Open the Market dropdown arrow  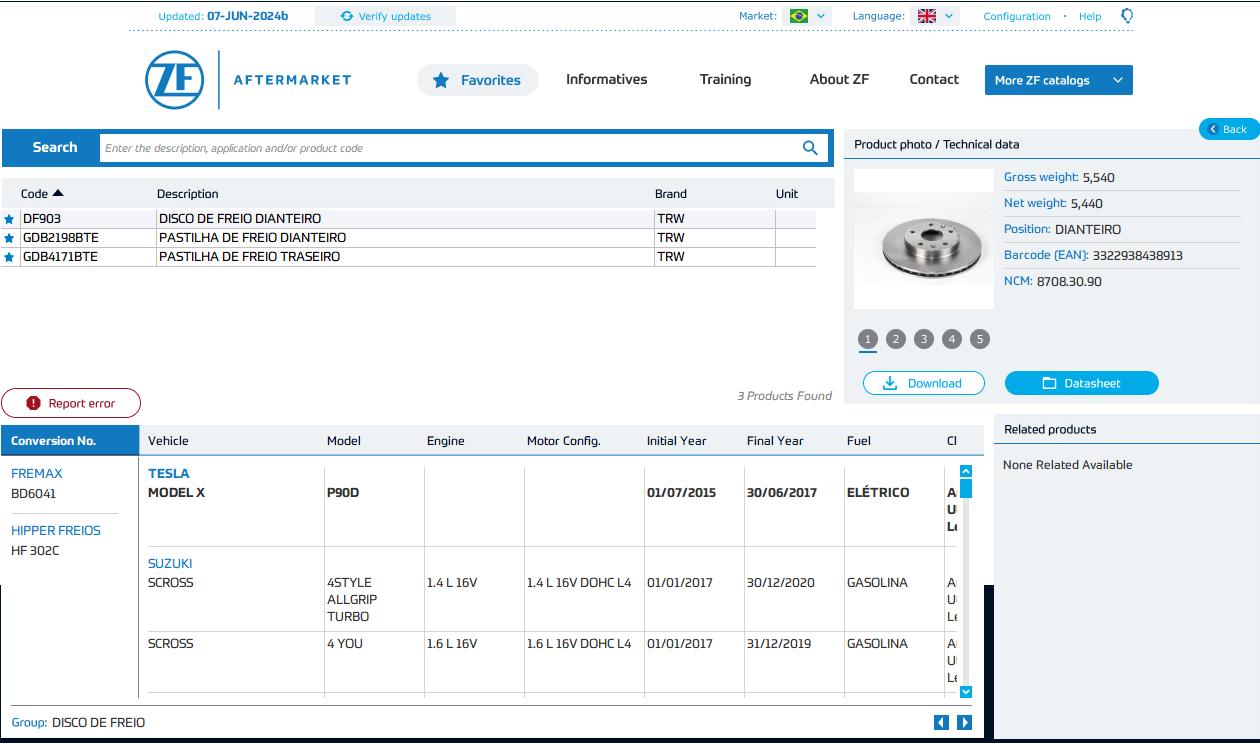[x=821, y=16]
